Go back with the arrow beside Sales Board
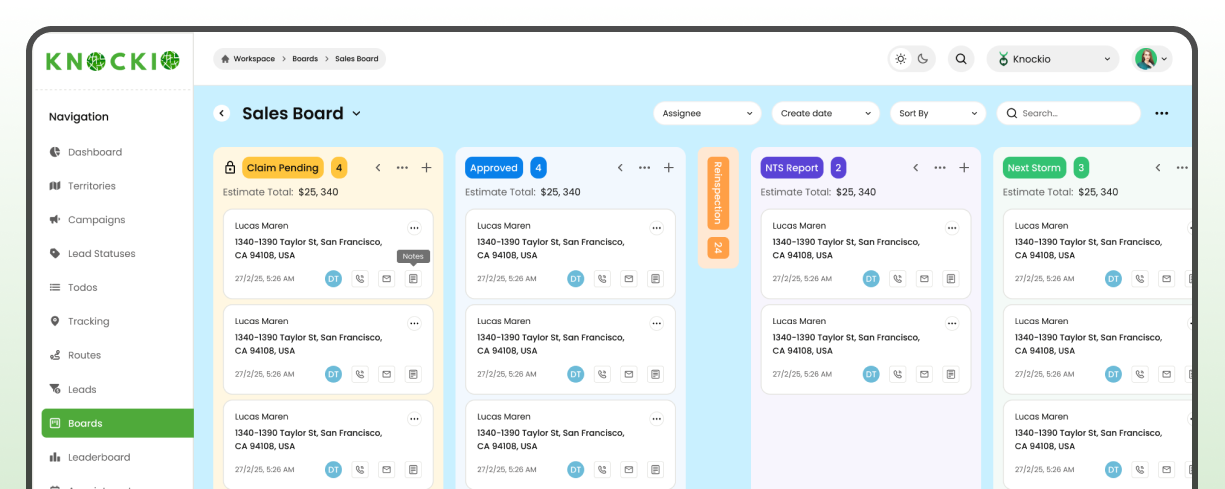1225x489 pixels. (222, 114)
